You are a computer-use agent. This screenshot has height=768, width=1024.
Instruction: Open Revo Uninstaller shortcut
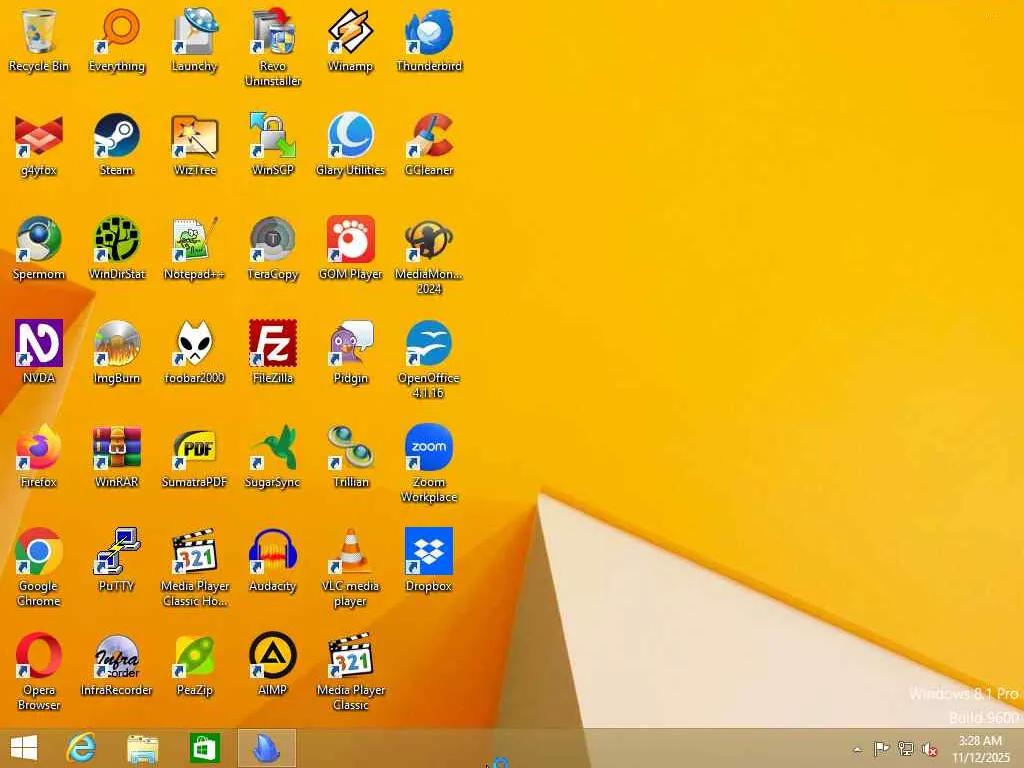coord(273,47)
